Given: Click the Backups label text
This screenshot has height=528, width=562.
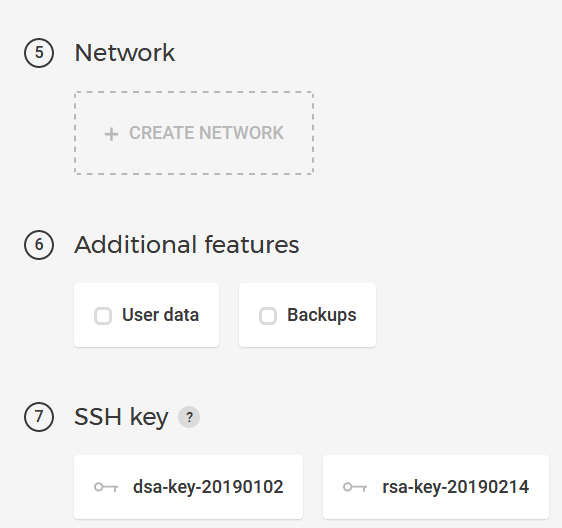Looking at the screenshot, I should pyautogui.click(x=322, y=315).
